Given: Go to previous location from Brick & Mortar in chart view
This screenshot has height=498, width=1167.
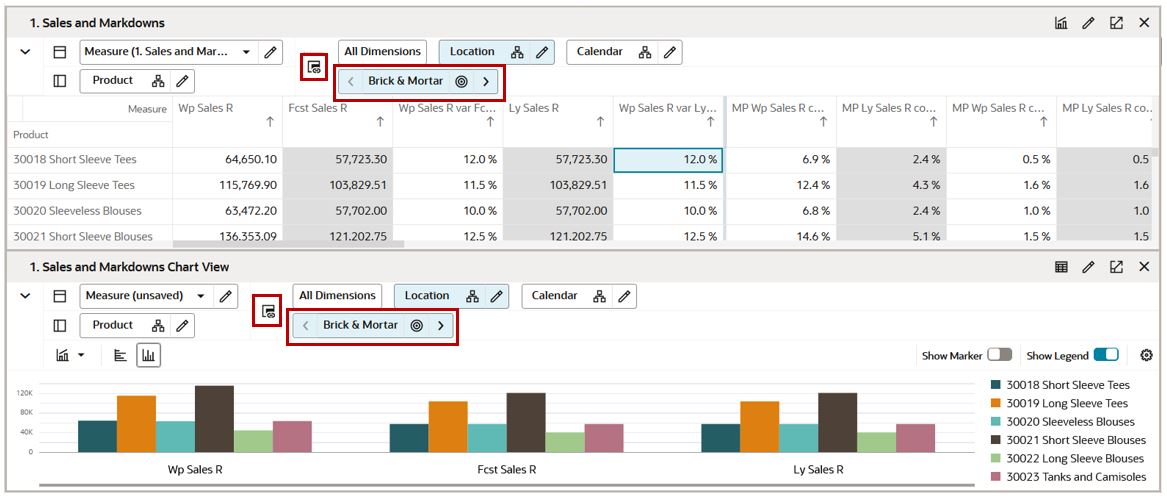Looking at the screenshot, I should coord(306,325).
